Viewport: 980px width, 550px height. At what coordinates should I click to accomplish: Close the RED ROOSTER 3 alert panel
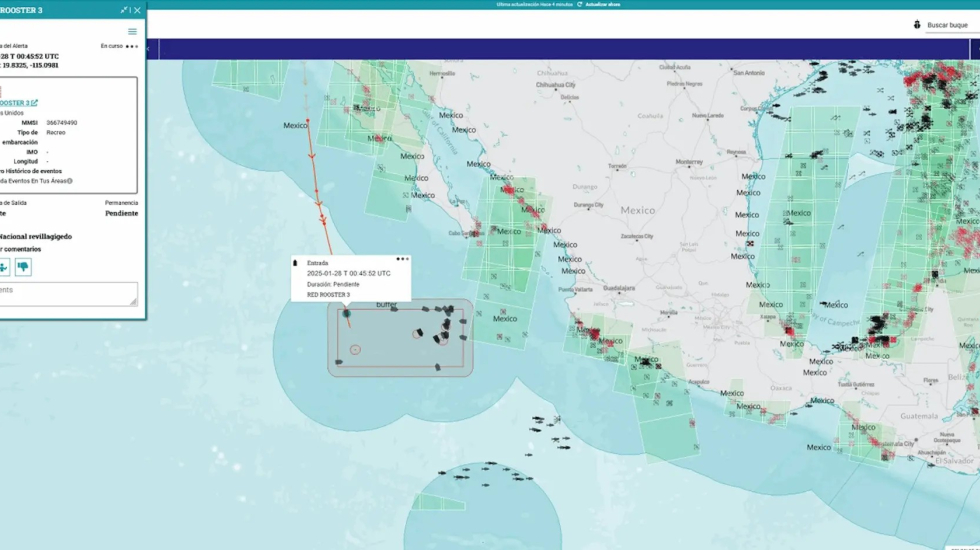tap(138, 10)
